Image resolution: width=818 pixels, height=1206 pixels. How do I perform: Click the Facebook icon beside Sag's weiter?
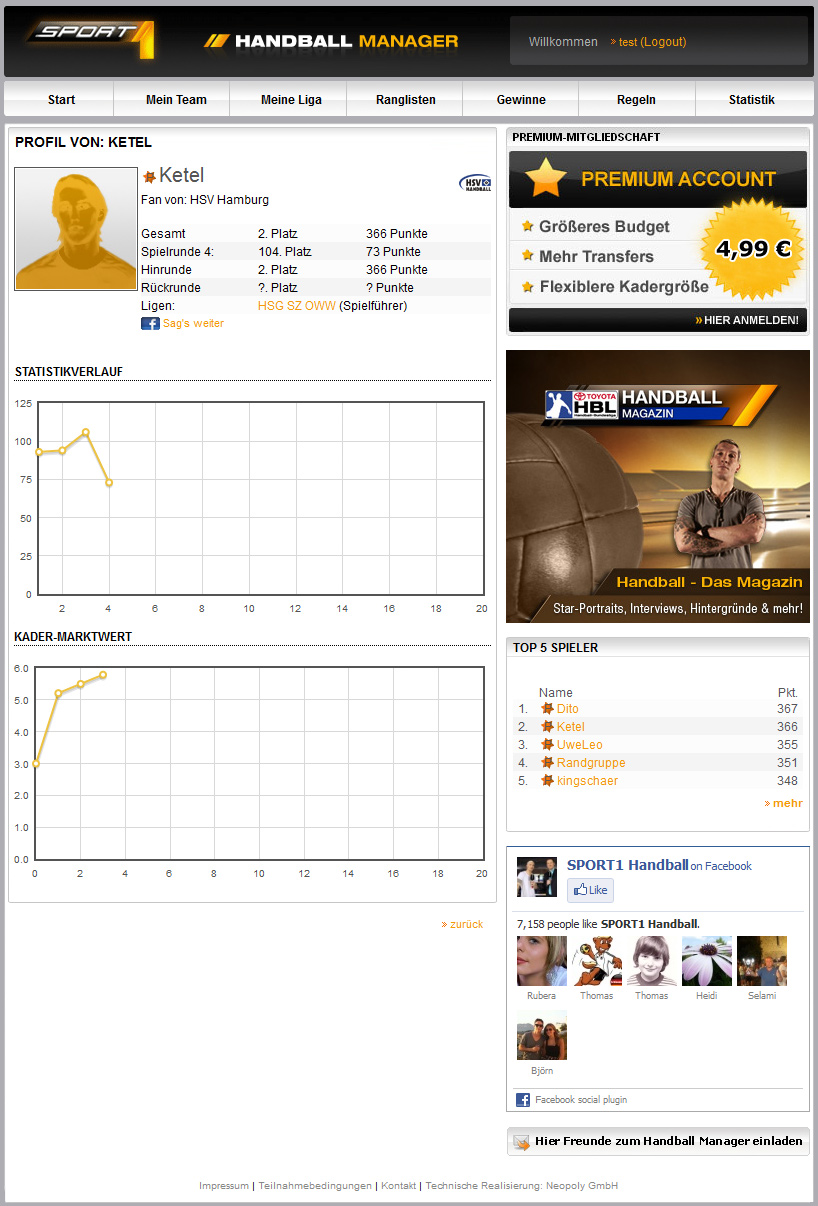[150, 324]
